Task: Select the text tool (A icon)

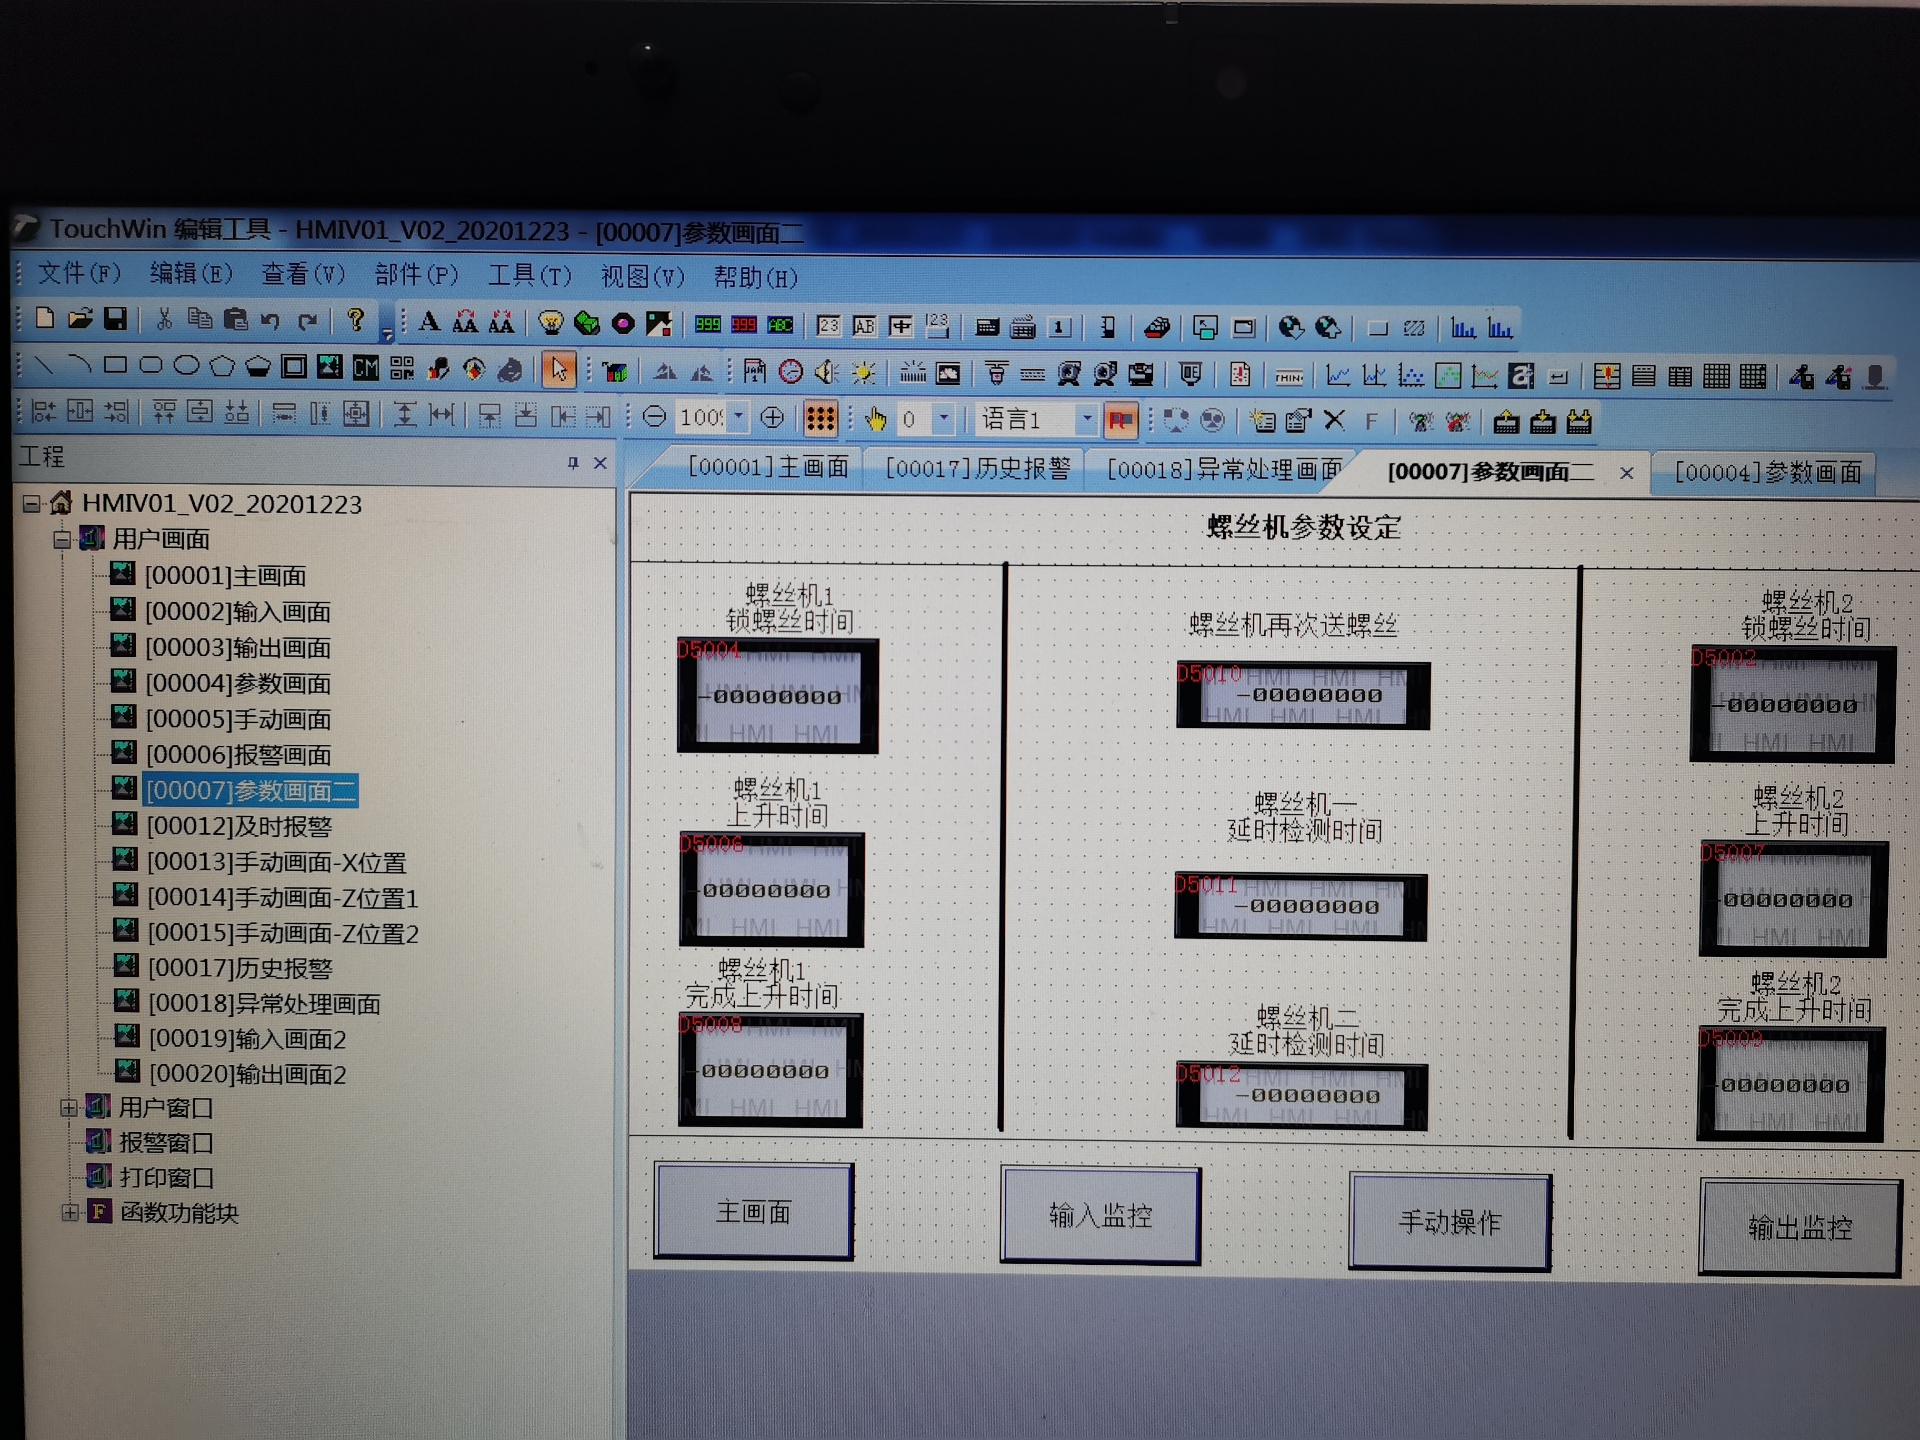Action: pyautogui.click(x=429, y=322)
